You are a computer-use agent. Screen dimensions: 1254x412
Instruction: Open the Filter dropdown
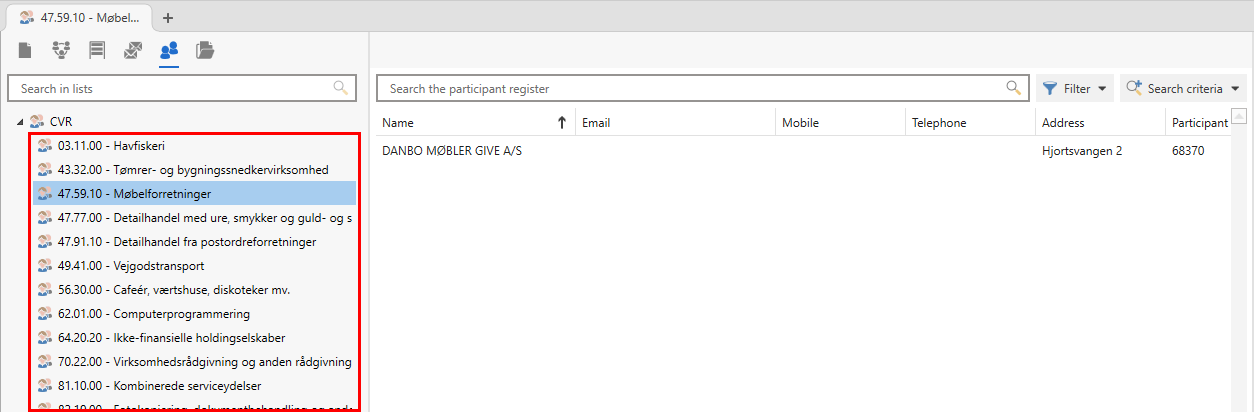pyautogui.click(x=1075, y=89)
